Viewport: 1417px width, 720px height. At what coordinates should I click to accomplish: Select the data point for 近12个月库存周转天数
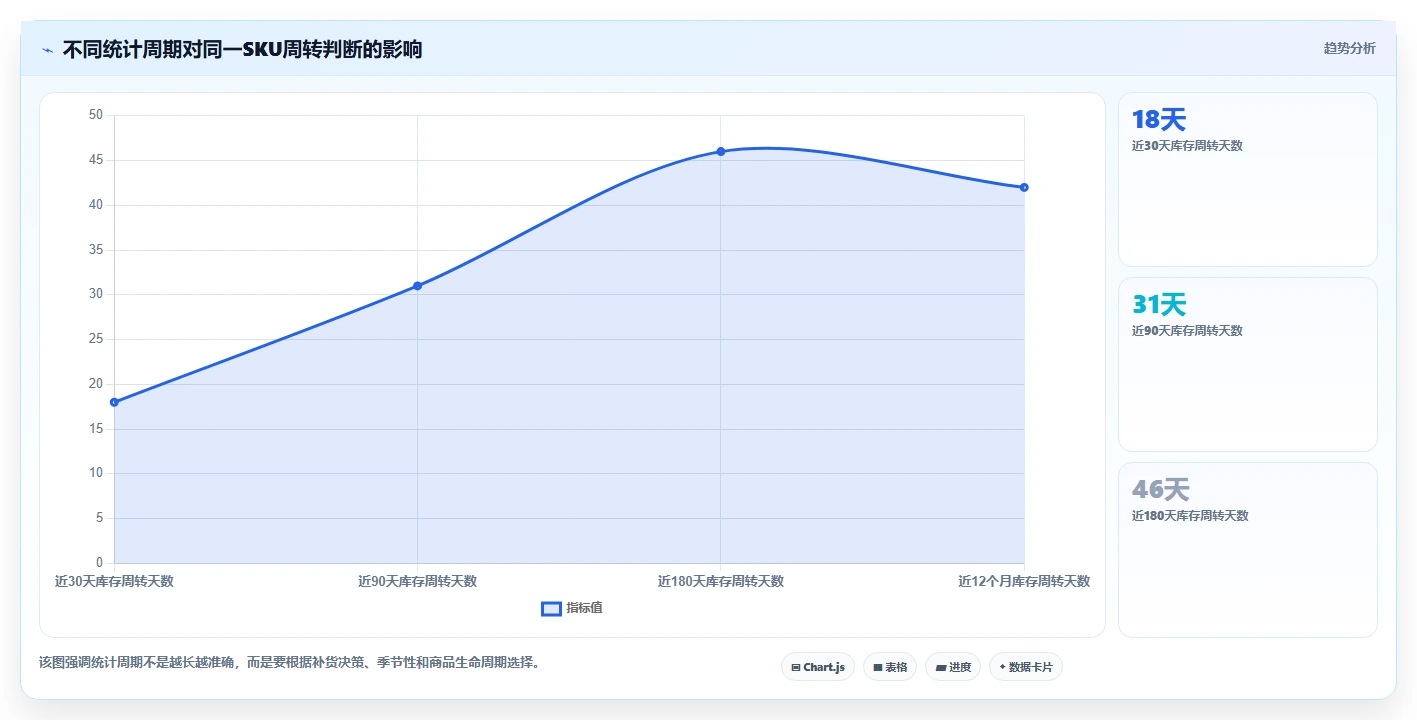coord(1024,187)
